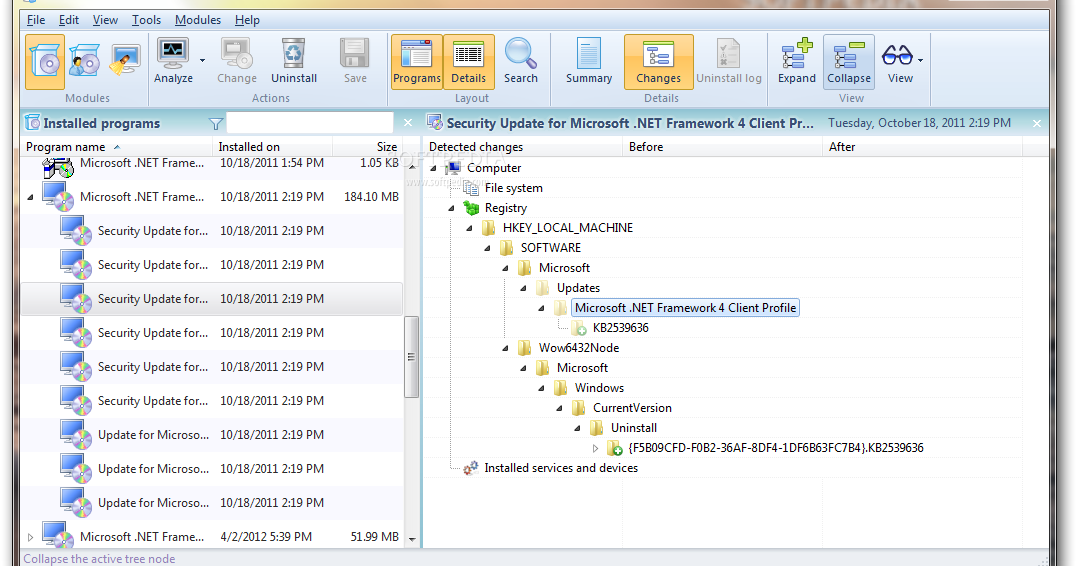
Task: Toggle the Details layout panel
Action: tap(468, 62)
